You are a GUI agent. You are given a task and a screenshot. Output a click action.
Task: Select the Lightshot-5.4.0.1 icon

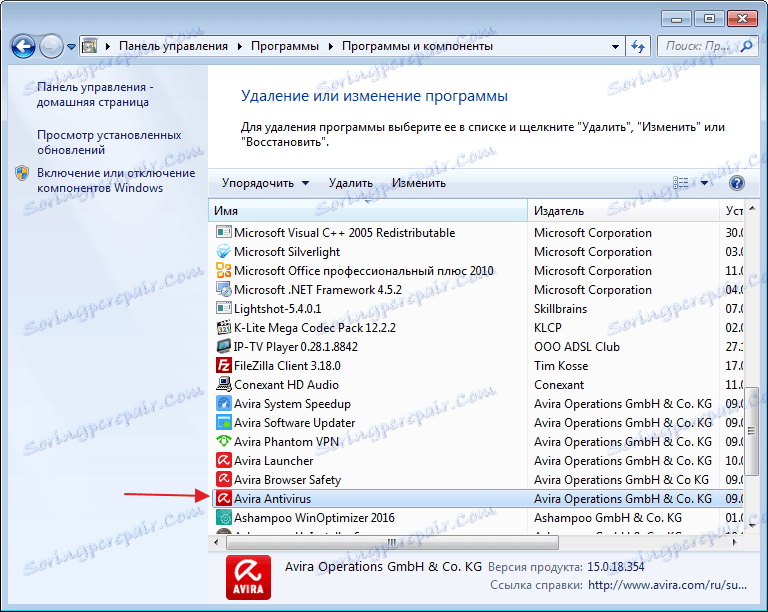[223, 308]
